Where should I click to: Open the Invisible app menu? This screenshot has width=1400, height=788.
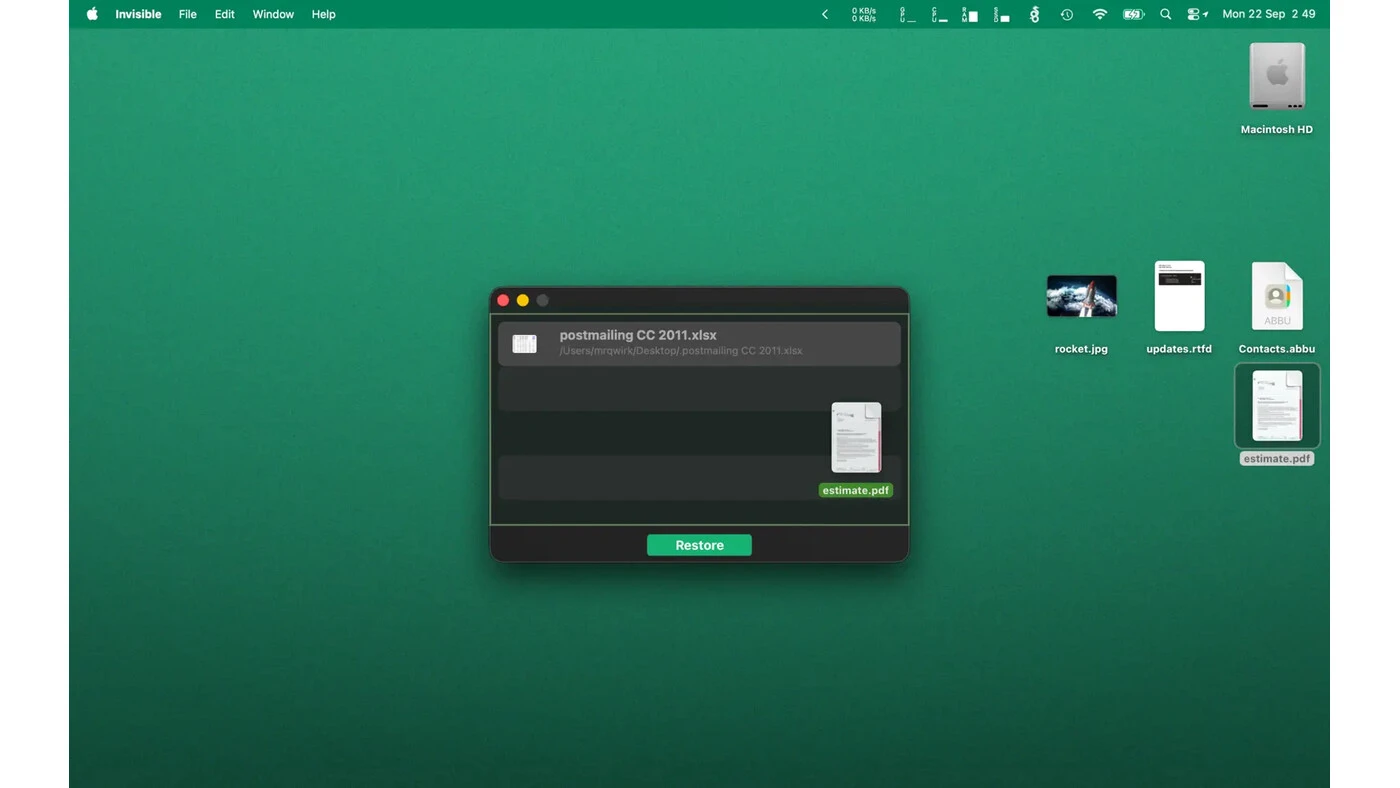(x=138, y=14)
